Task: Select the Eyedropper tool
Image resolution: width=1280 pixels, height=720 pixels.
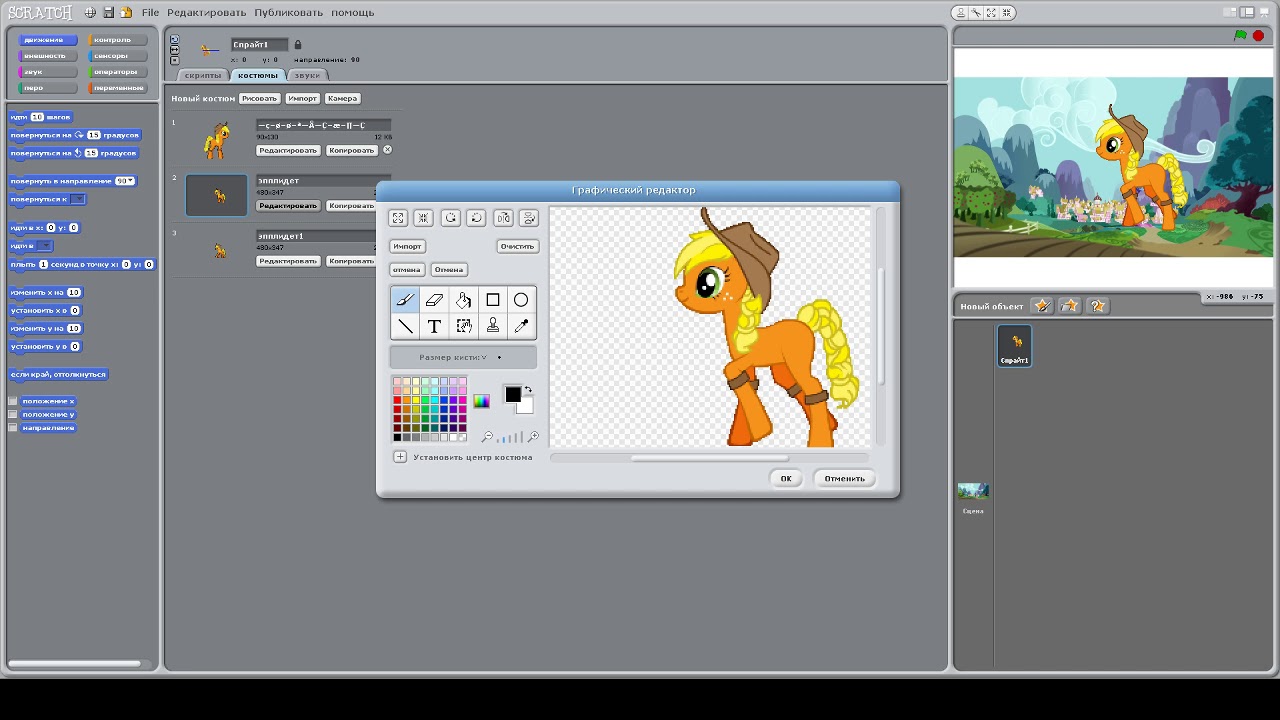Action: point(521,326)
